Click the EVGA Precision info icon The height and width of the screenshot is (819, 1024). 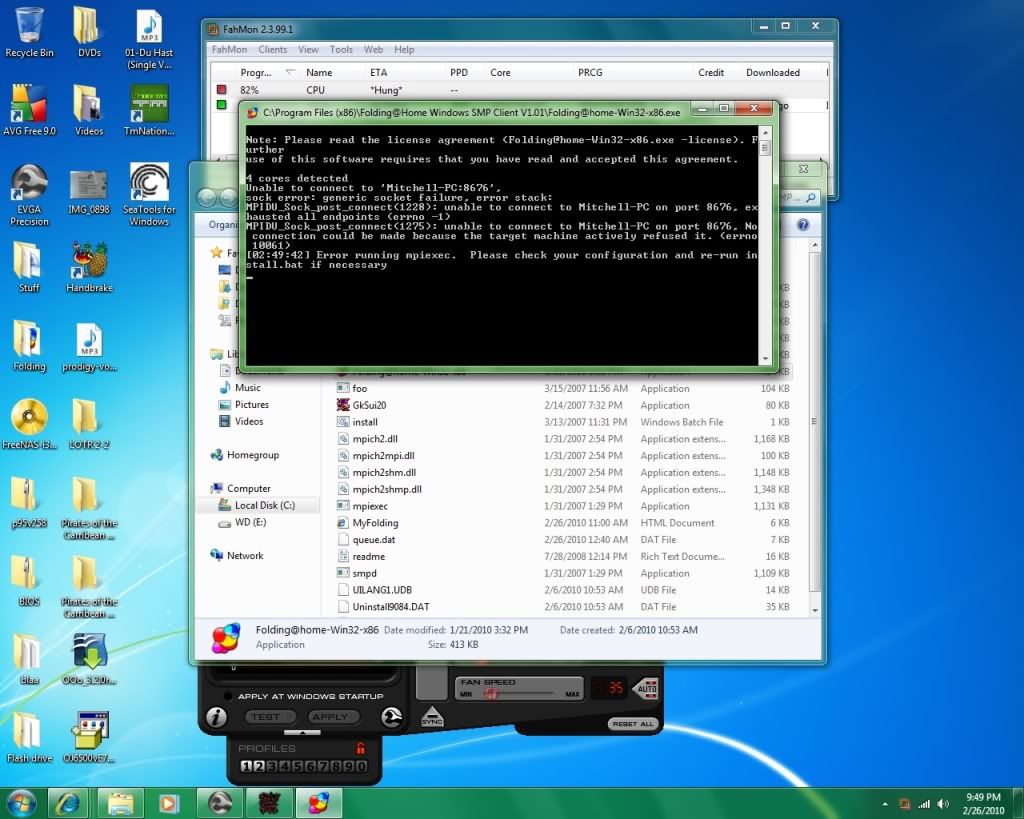pos(215,717)
